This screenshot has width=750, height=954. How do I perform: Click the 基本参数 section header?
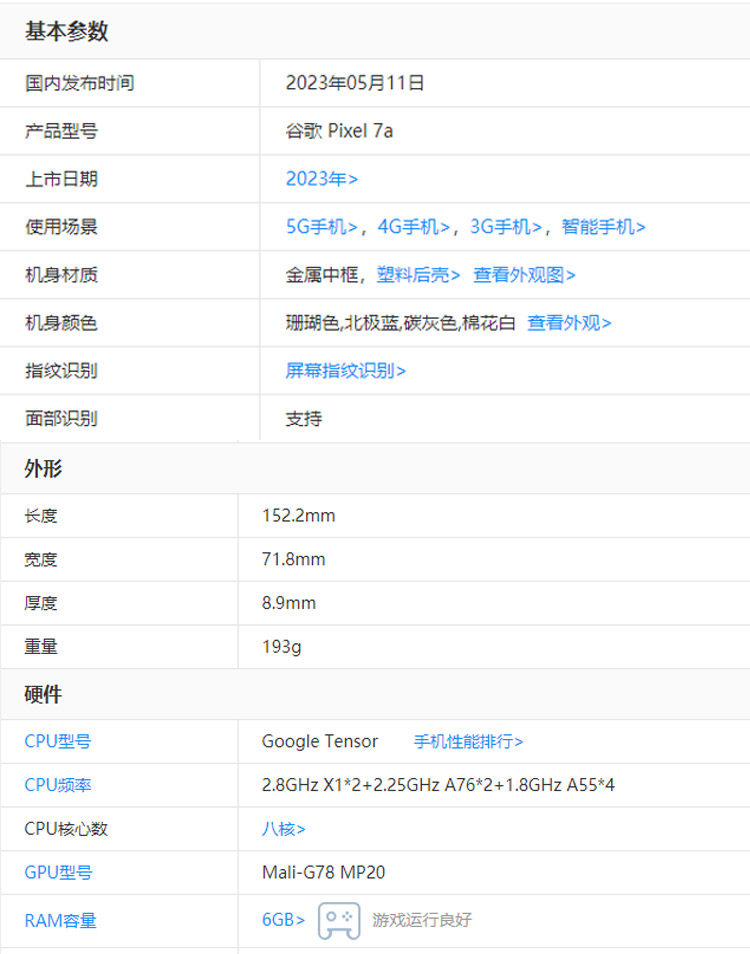pyautogui.click(x=66, y=31)
